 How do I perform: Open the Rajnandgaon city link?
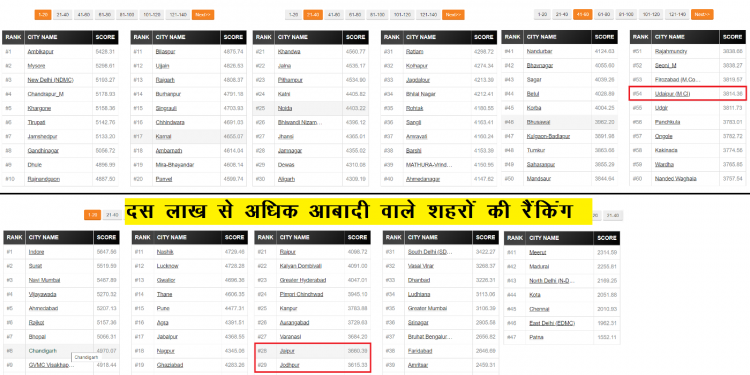click(x=44, y=179)
